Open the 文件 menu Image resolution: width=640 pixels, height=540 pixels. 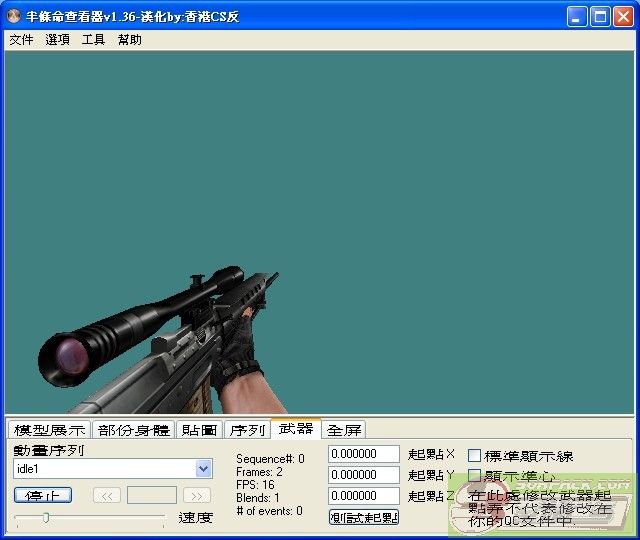tap(21, 40)
